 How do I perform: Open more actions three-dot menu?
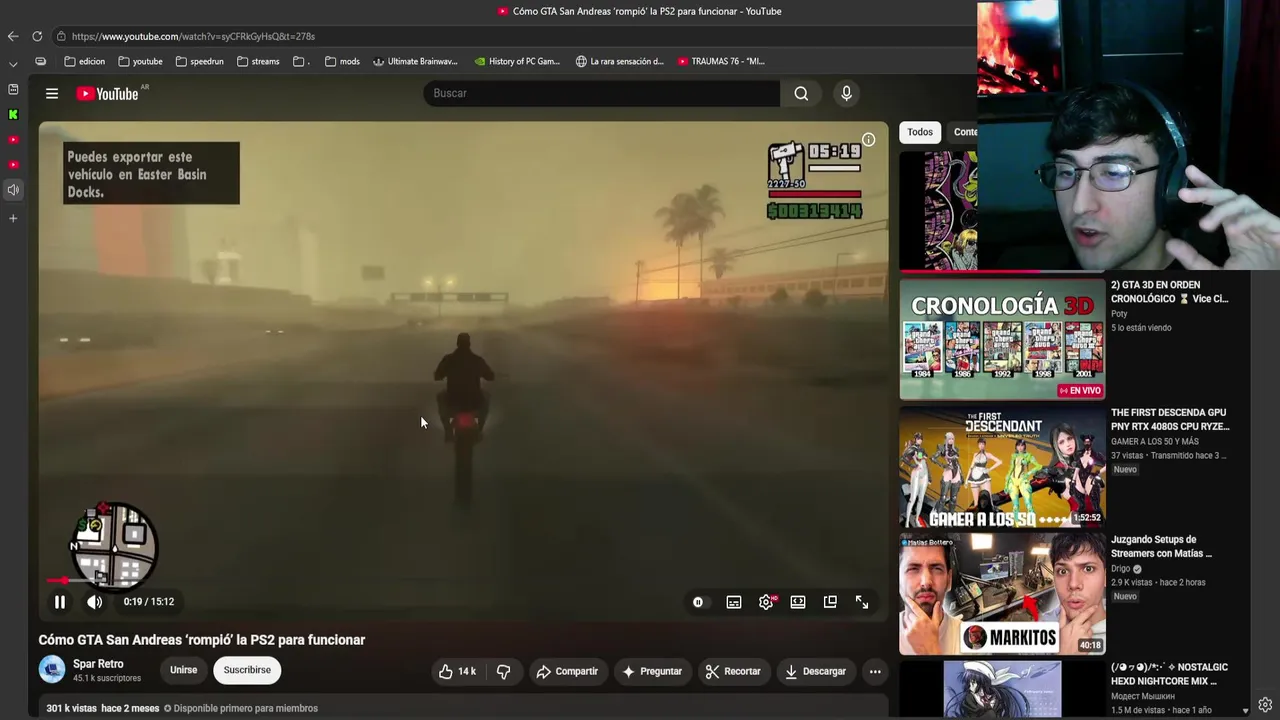(875, 671)
